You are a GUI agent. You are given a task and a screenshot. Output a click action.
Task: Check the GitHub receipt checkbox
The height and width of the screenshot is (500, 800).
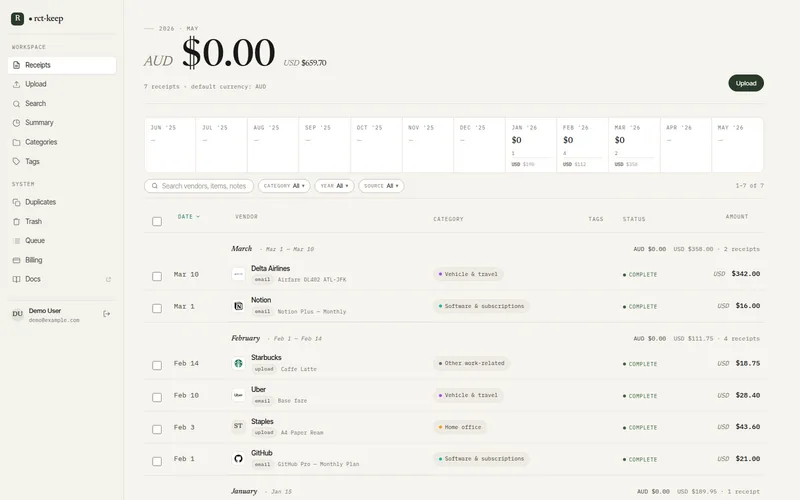[157, 461]
